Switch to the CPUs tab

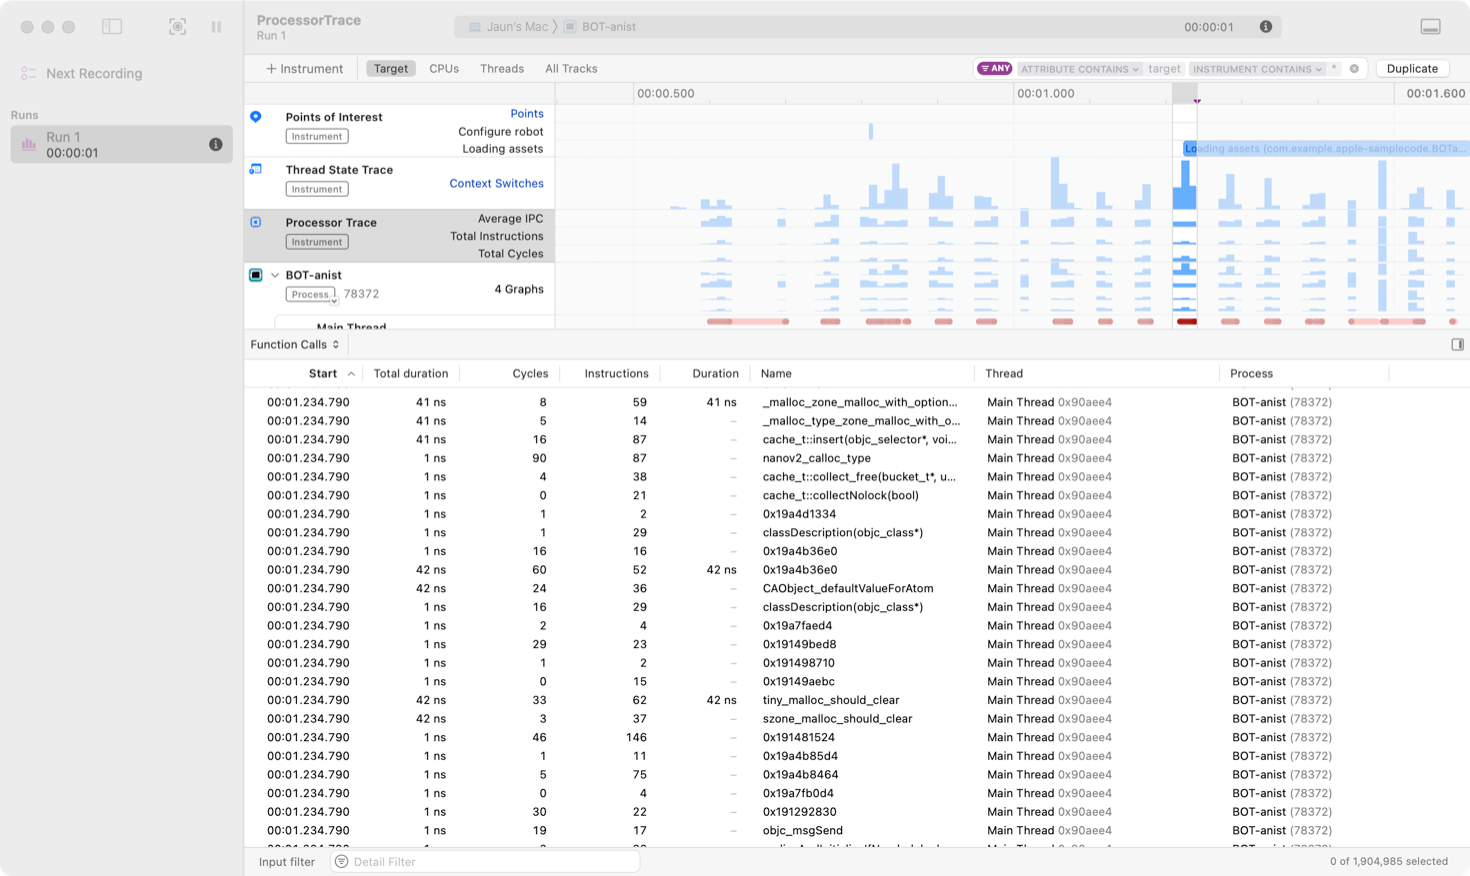(444, 69)
